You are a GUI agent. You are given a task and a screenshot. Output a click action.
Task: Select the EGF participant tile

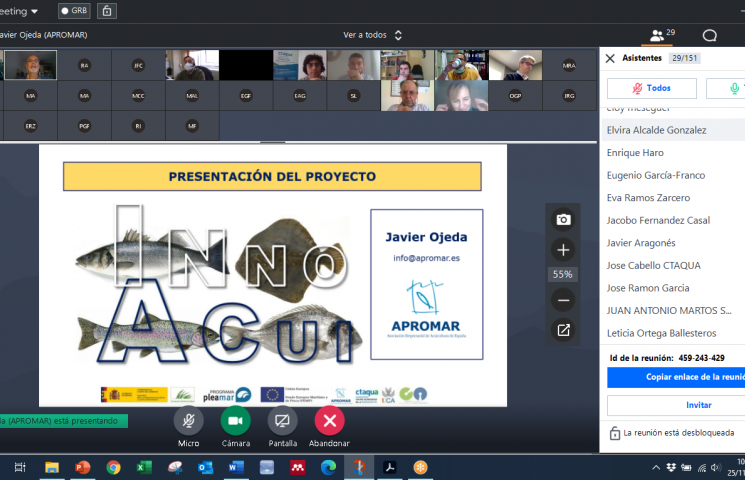[246, 96]
